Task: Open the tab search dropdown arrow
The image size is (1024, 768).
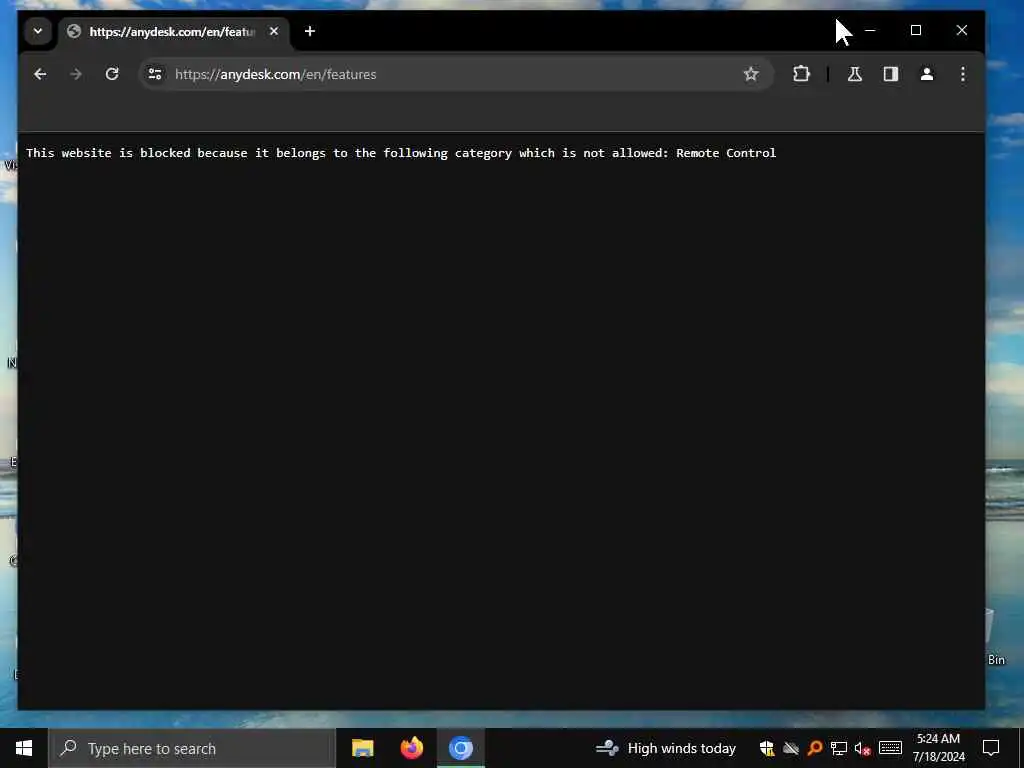Action: click(x=38, y=31)
